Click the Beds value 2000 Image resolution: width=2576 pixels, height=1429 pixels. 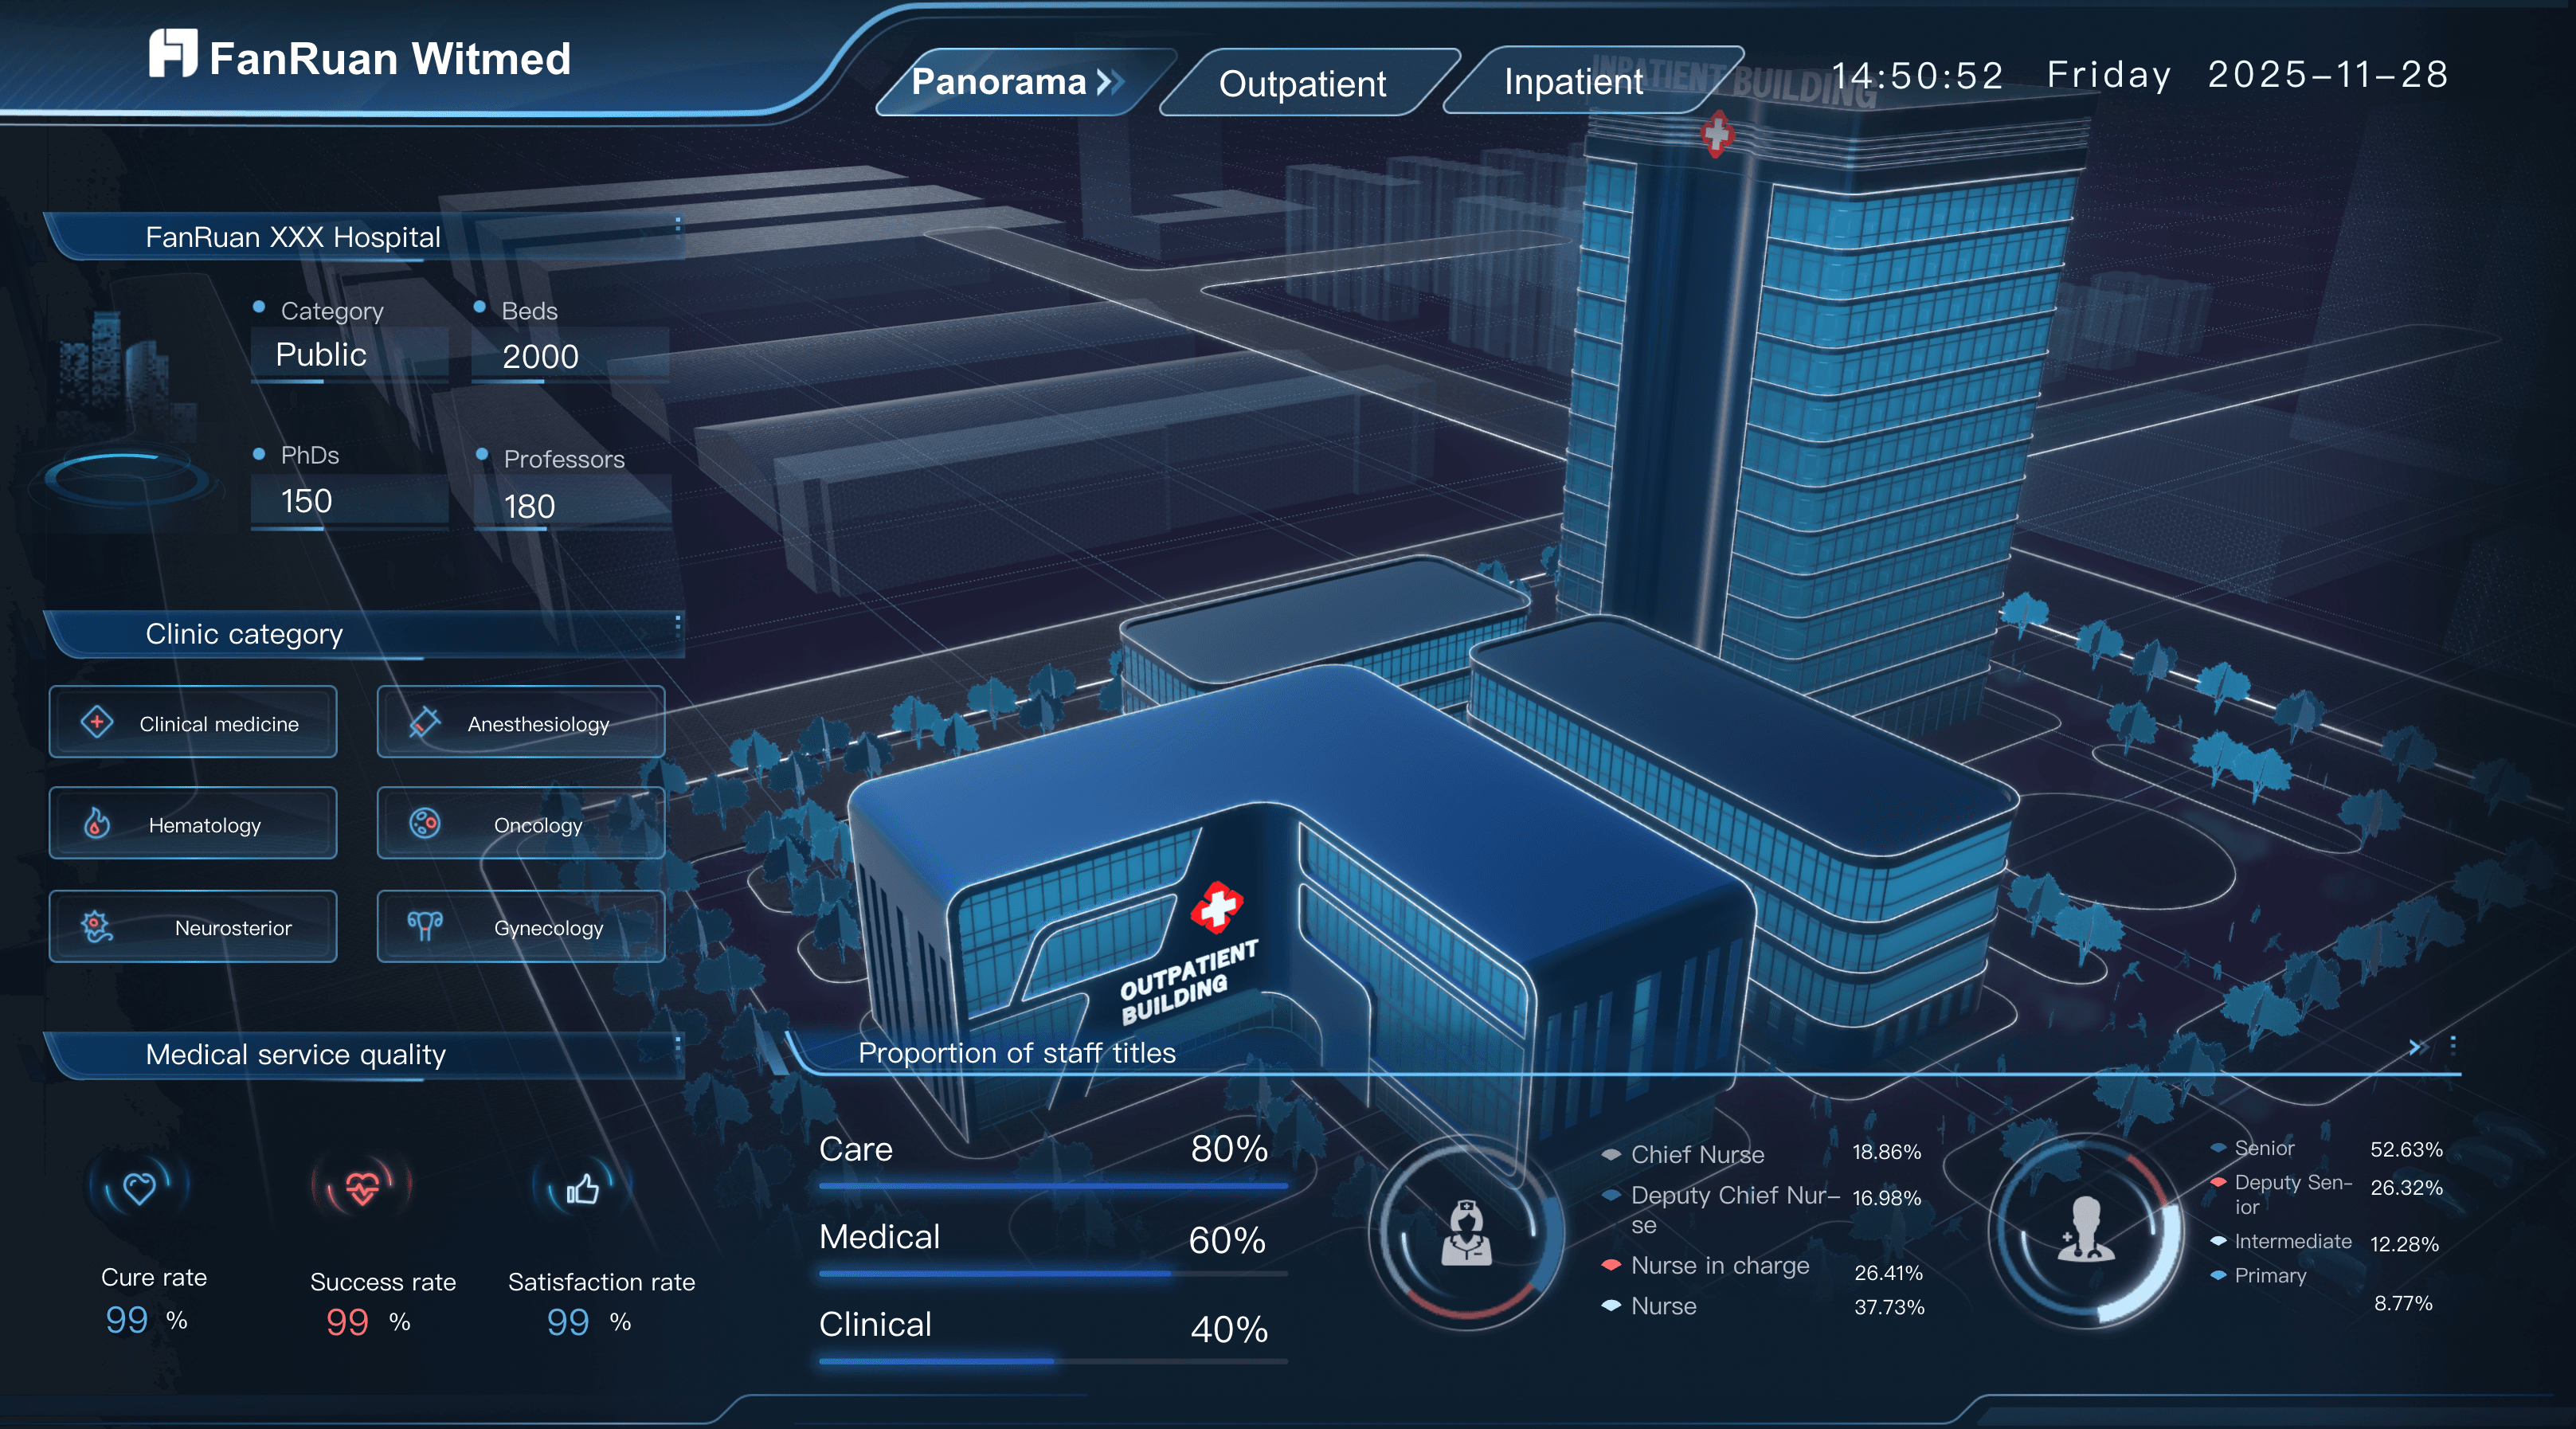[541, 356]
